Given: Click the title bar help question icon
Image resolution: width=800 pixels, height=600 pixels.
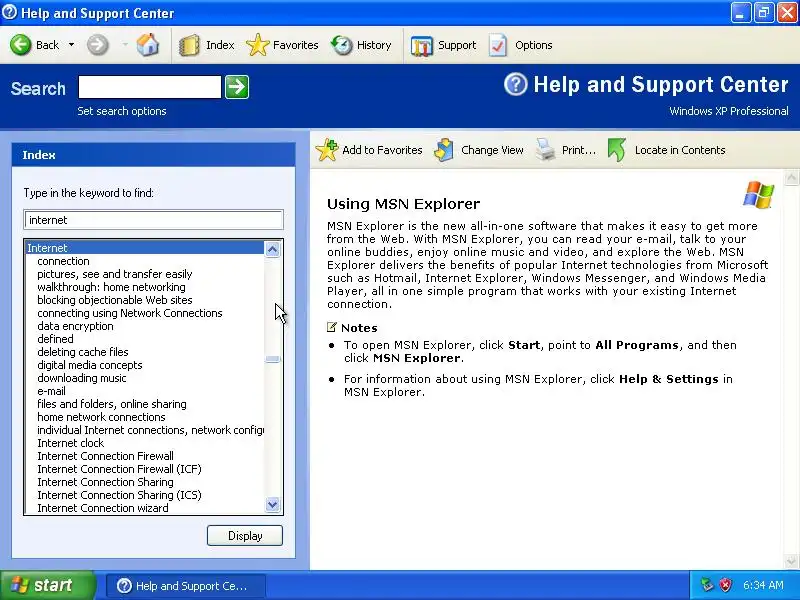Looking at the screenshot, I should [9, 12].
